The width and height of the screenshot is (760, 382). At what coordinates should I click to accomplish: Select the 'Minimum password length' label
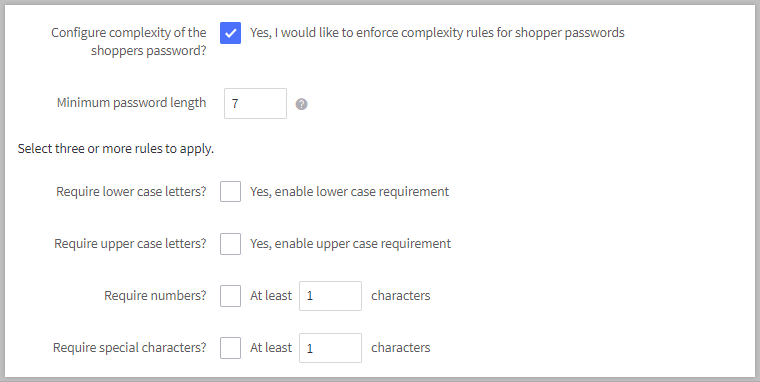pyautogui.click(x=131, y=103)
